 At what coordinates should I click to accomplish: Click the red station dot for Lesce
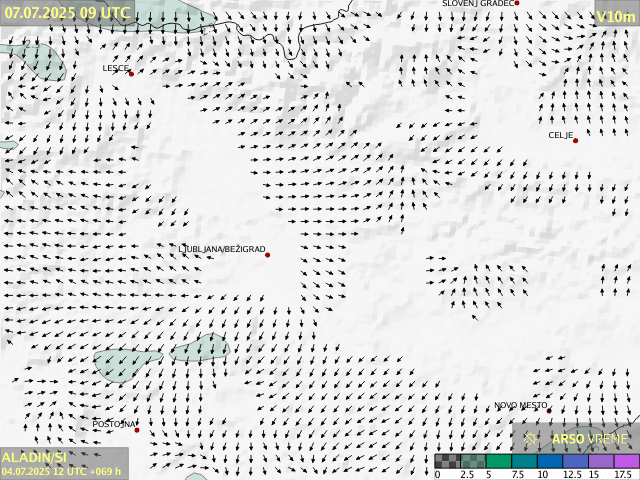coord(131,74)
